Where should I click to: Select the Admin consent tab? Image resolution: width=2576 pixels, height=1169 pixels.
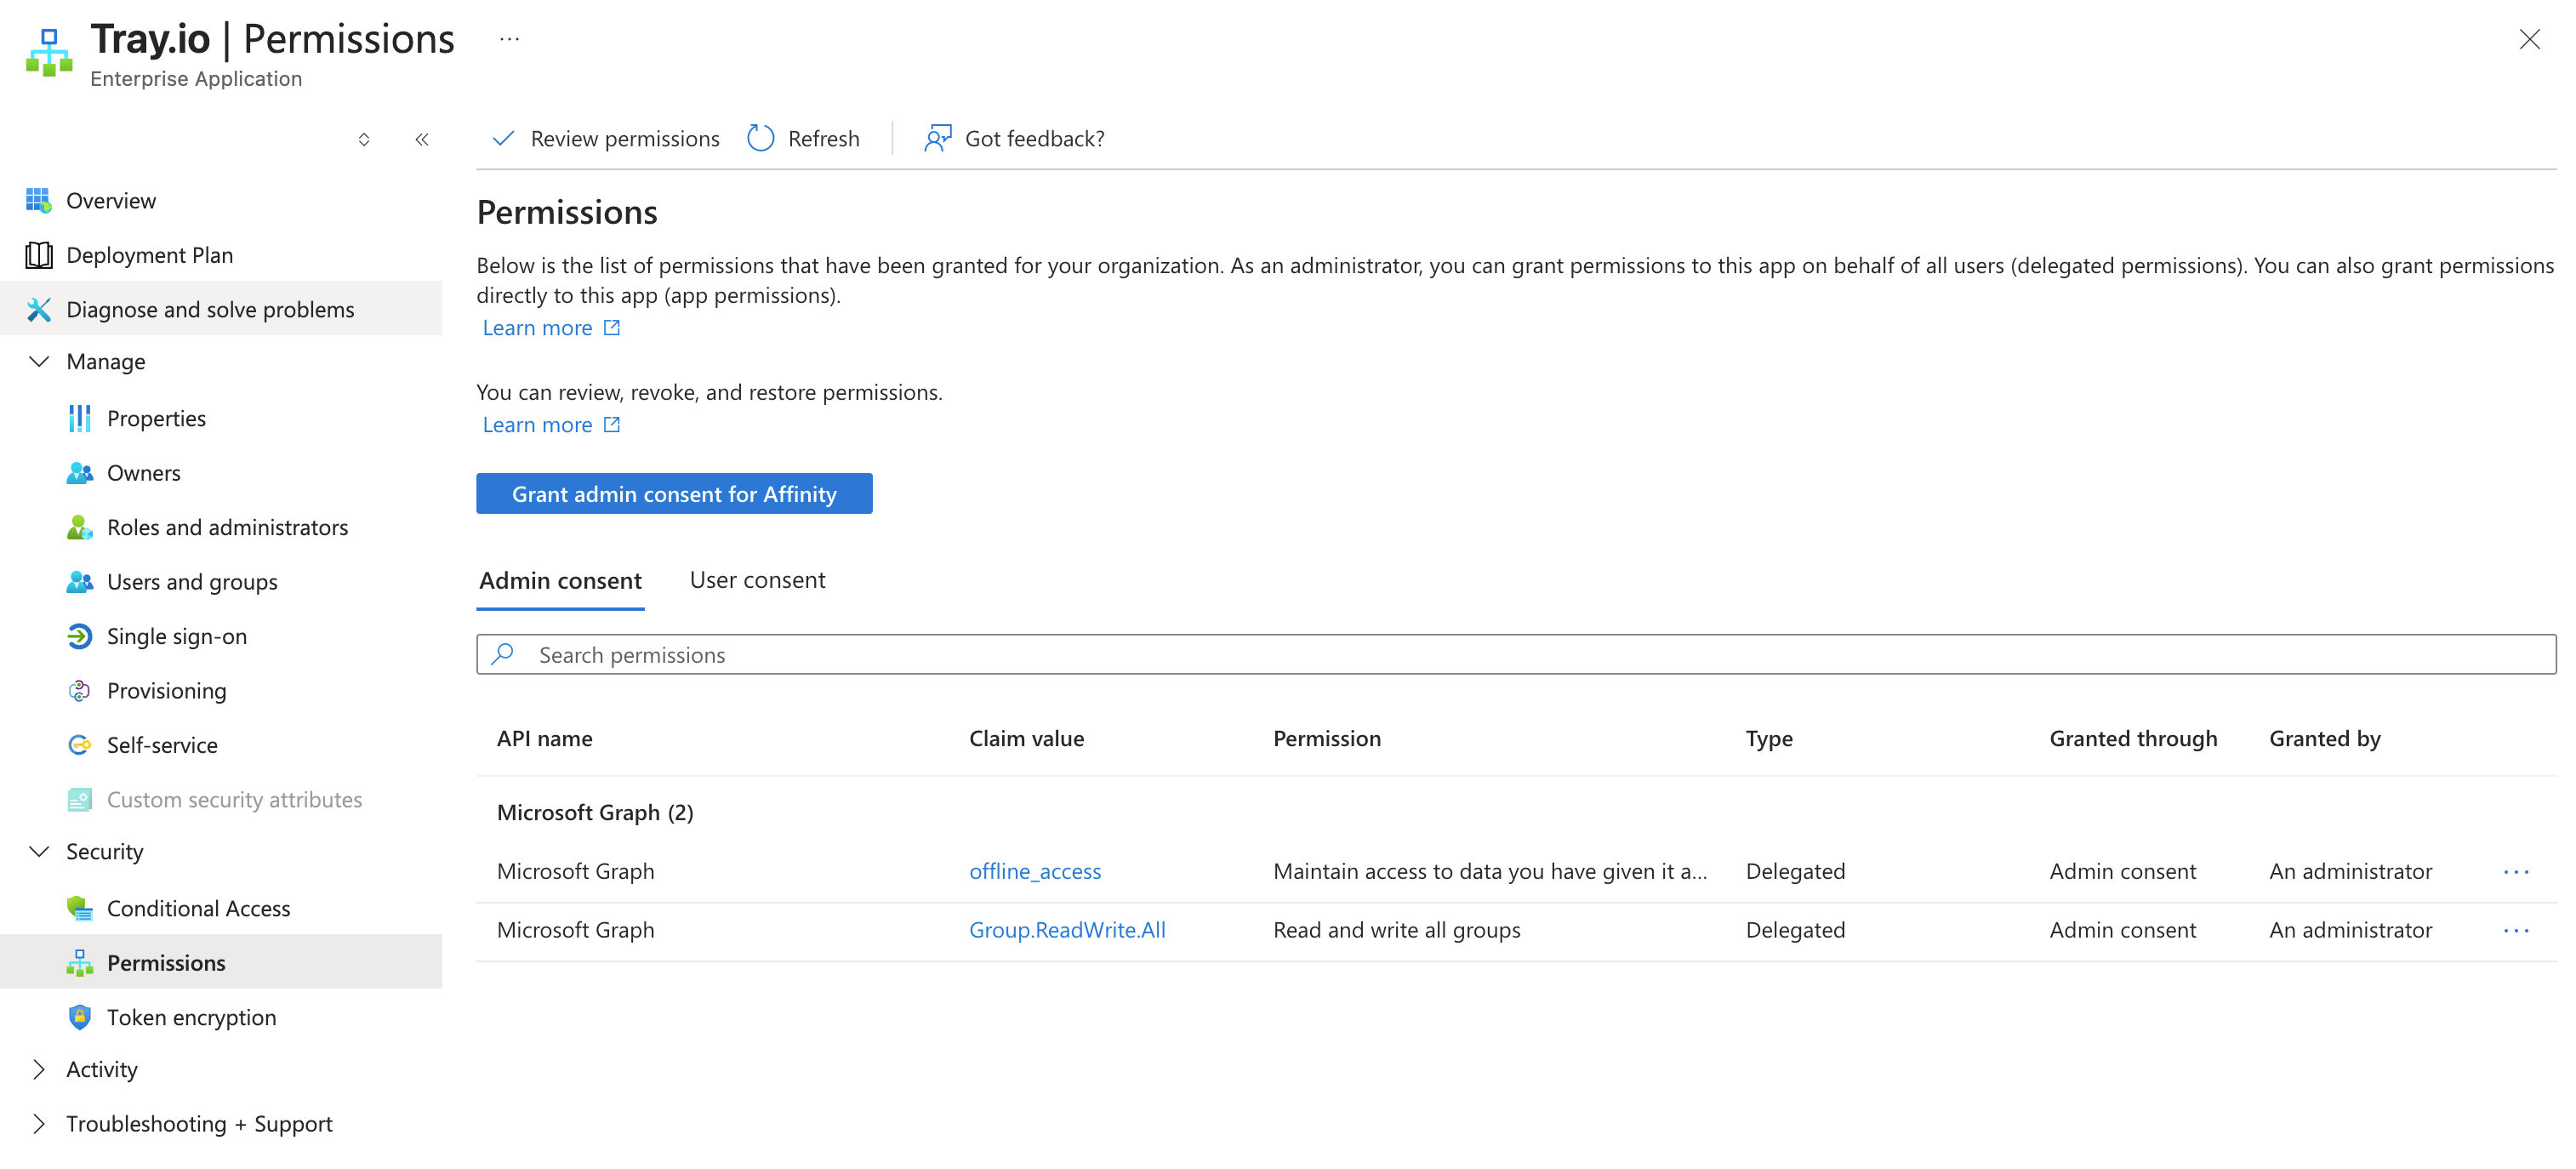click(560, 581)
